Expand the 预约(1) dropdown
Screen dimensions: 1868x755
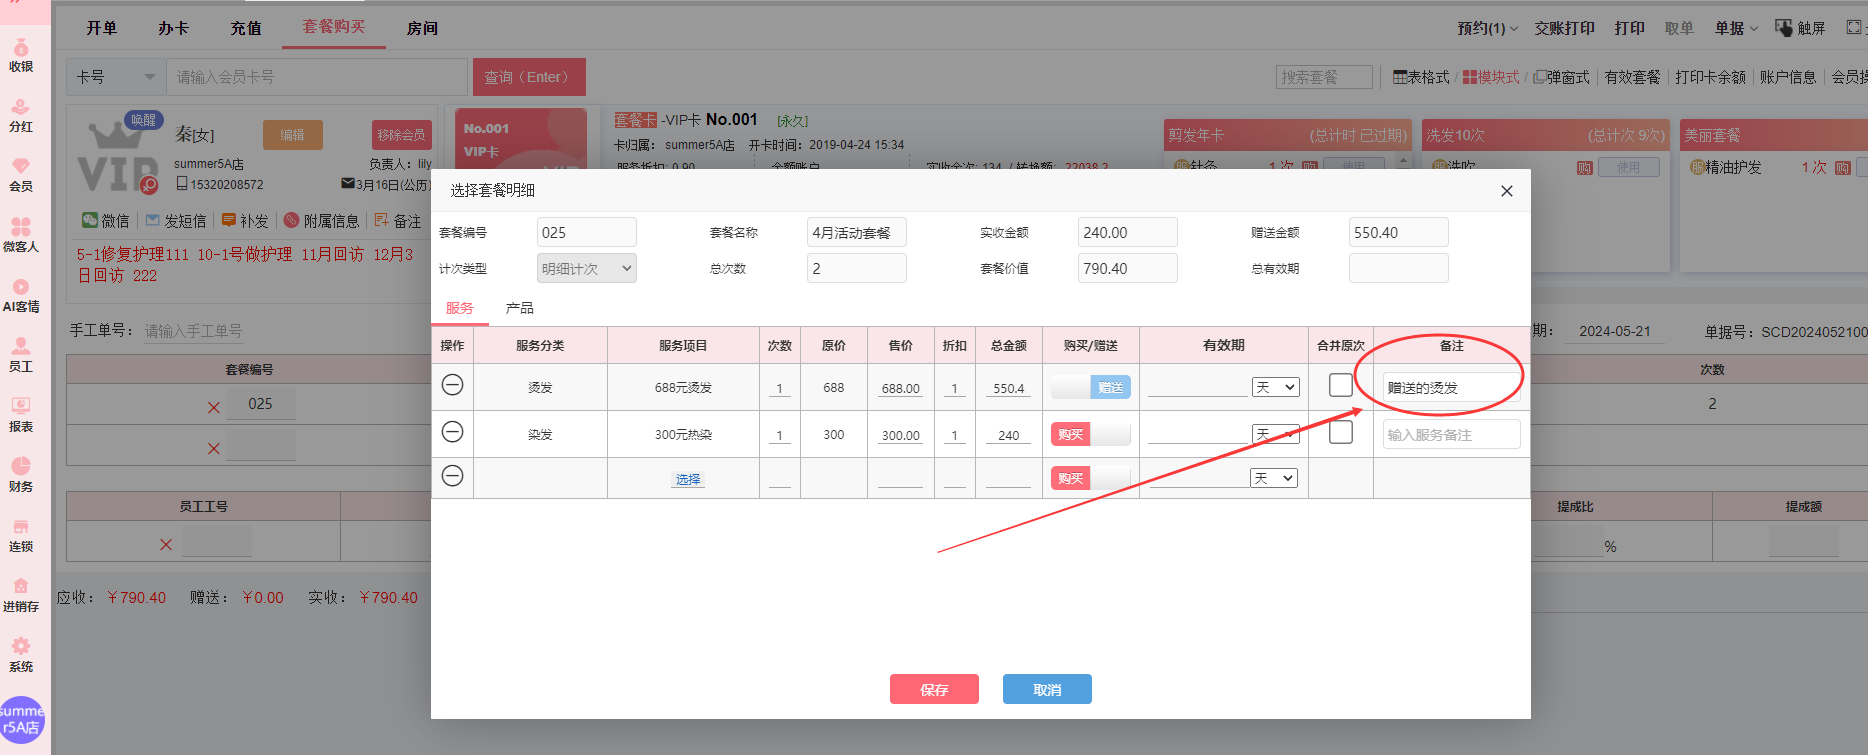point(1487,28)
